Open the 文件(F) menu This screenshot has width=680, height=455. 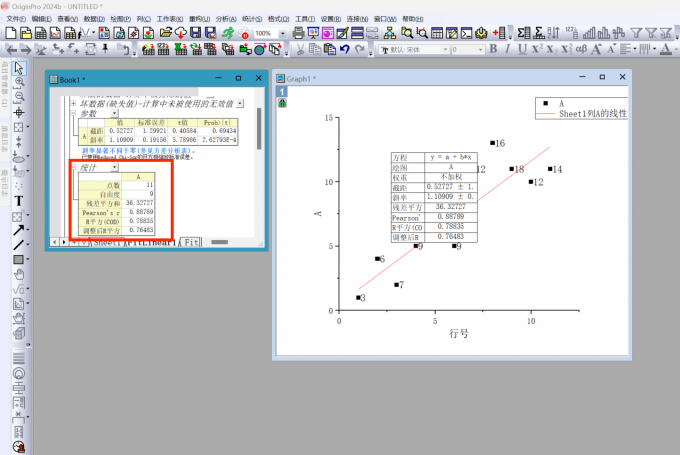[x=16, y=19]
